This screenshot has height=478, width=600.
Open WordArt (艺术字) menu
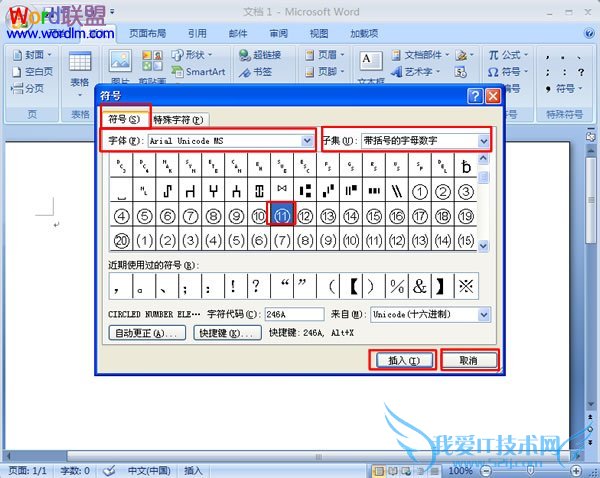coord(416,72)
